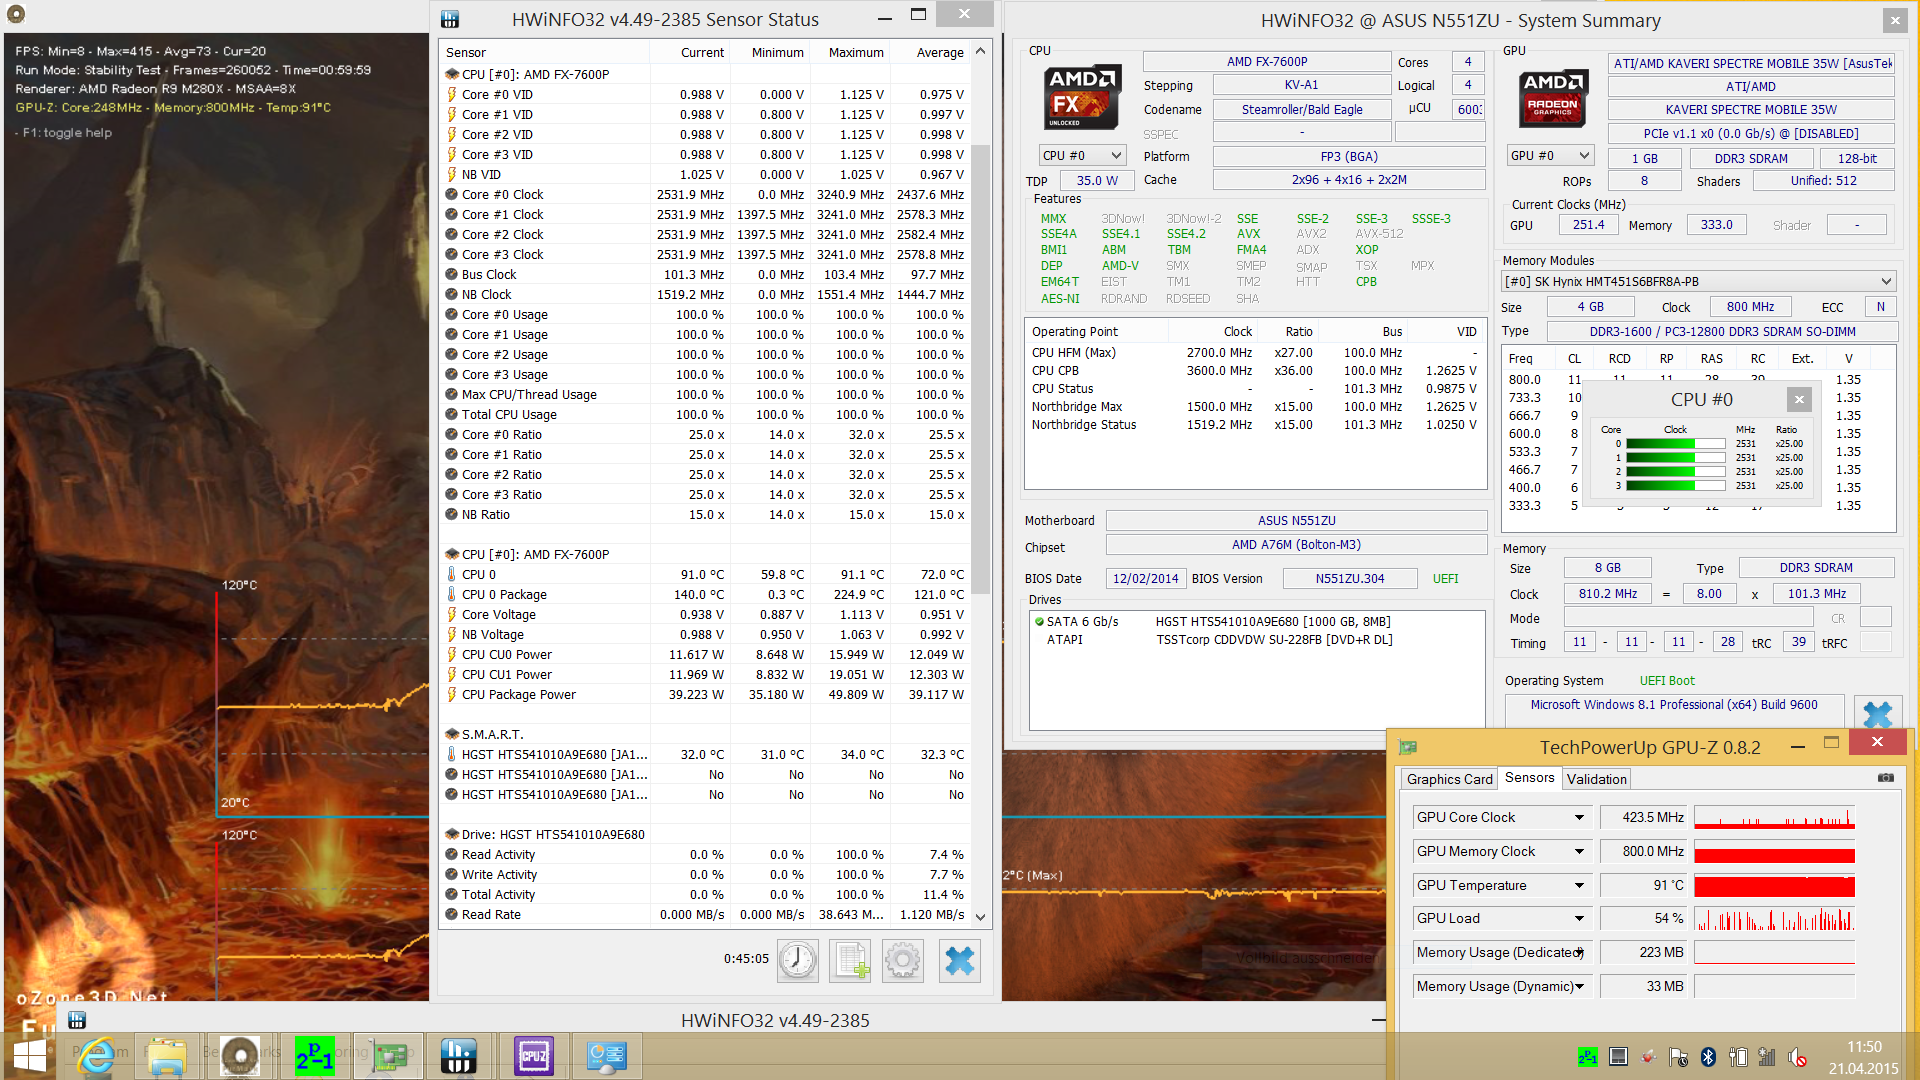Click the Bluetooth tray icon
This screenshot has width=1920, height=1080.
tap(1708, 1057)
